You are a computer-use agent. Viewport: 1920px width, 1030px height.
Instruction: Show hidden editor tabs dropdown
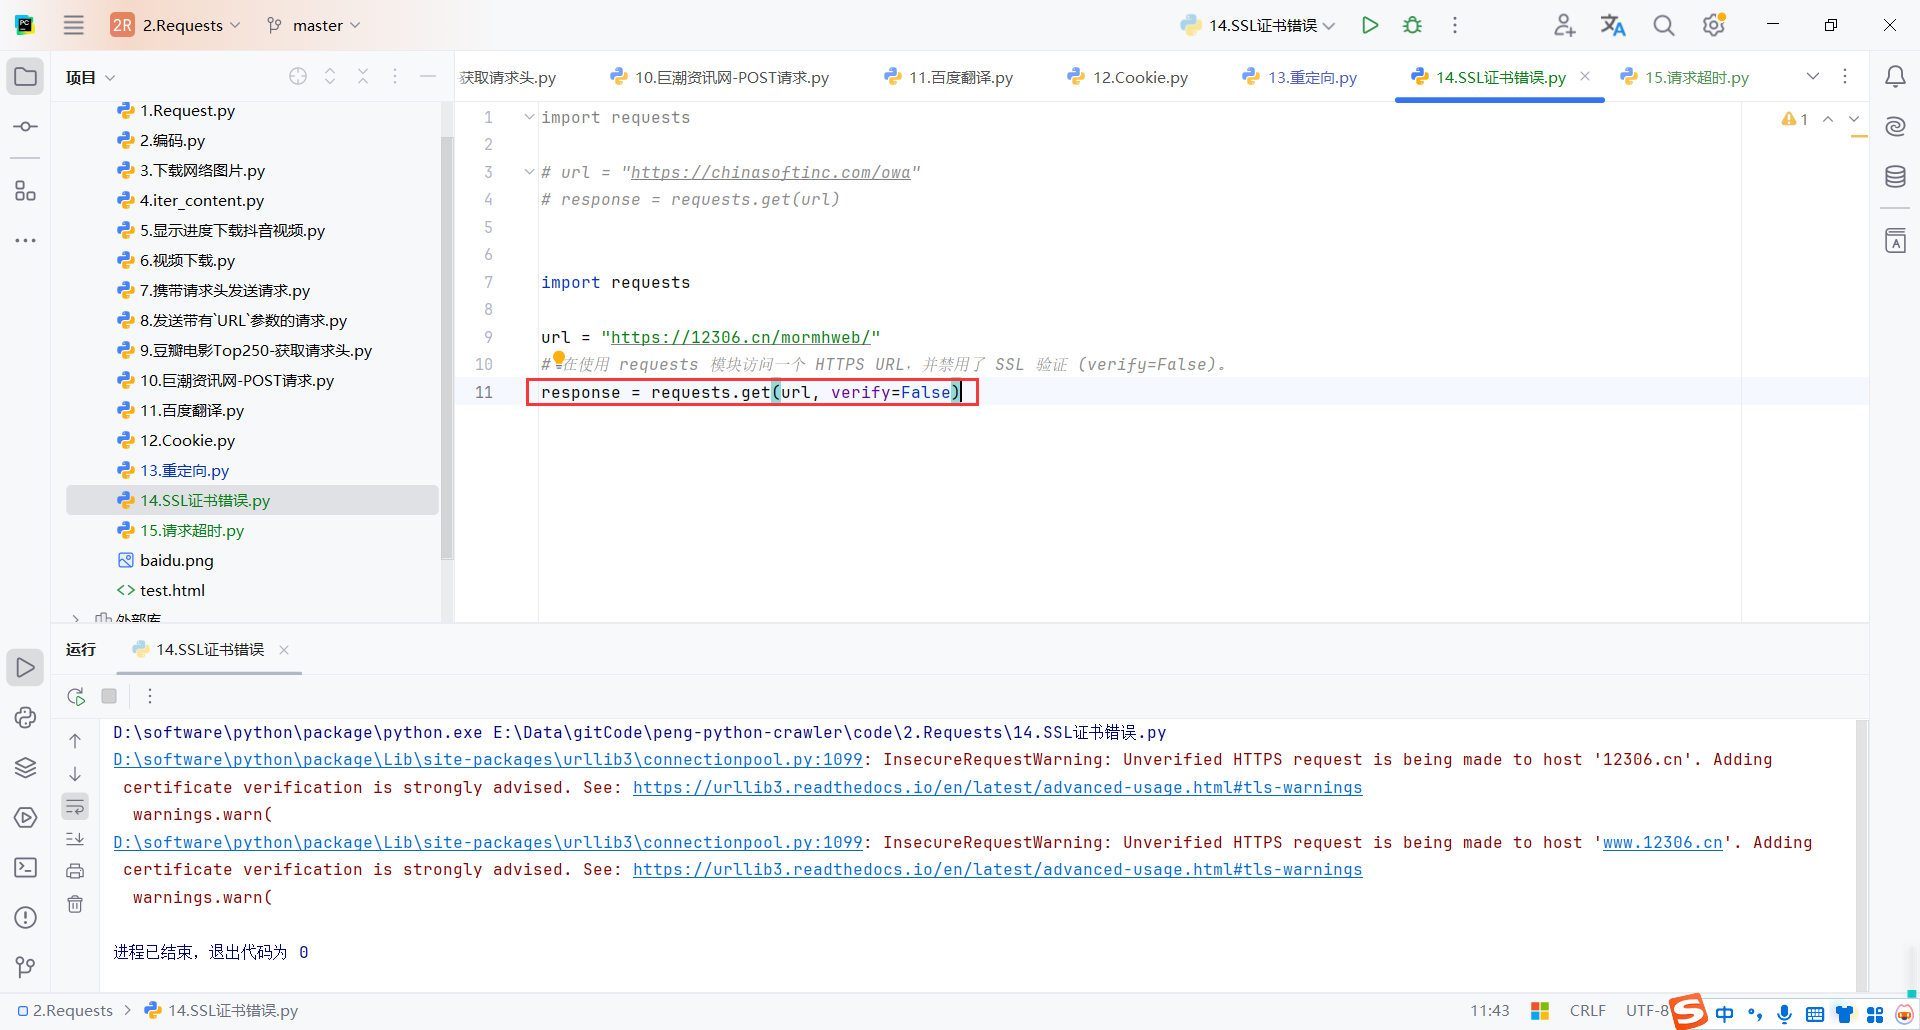tap(1813, 77)
